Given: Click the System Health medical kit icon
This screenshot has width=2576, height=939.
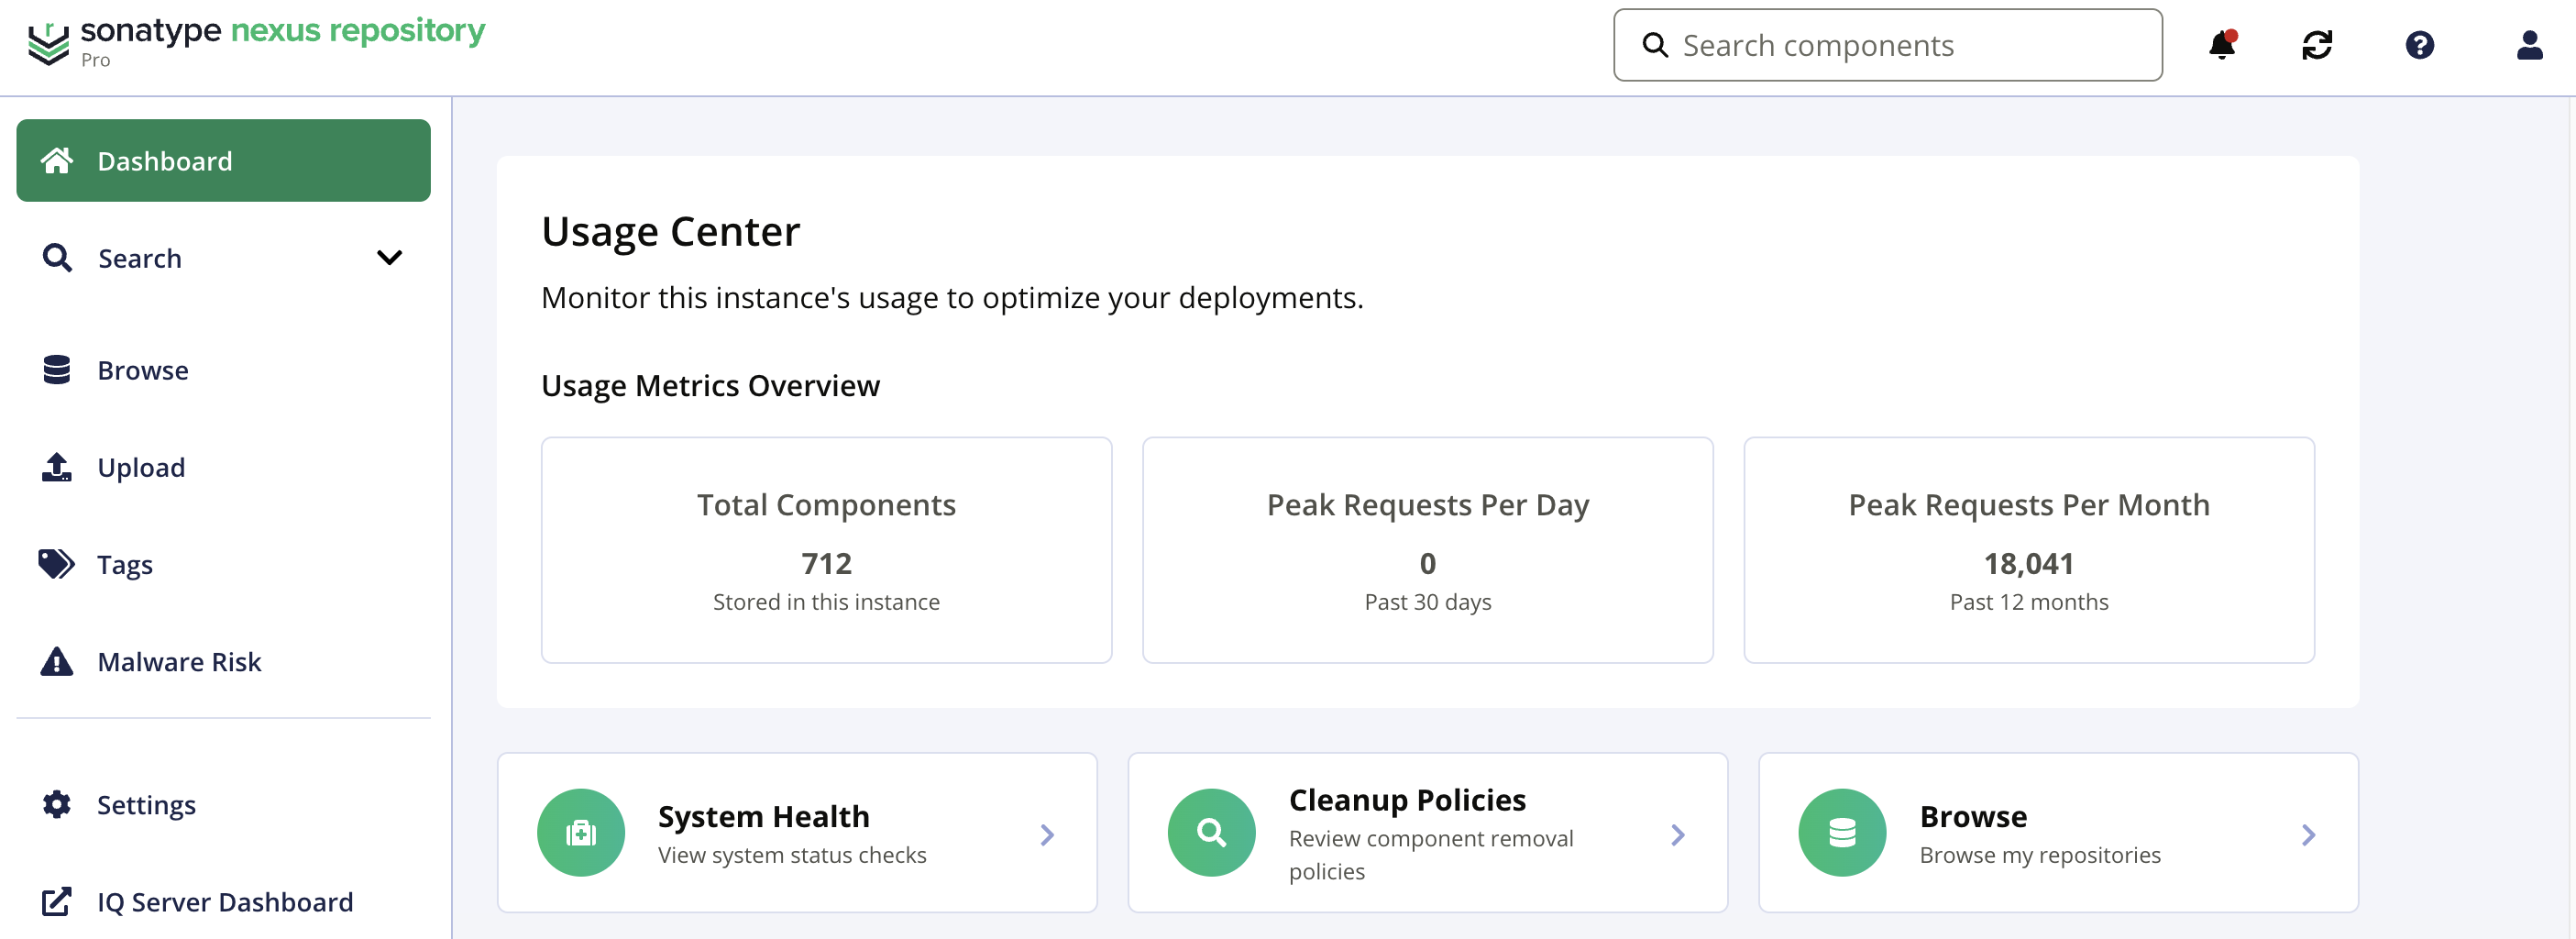Looking at the screenshot, I should point(581,832).
